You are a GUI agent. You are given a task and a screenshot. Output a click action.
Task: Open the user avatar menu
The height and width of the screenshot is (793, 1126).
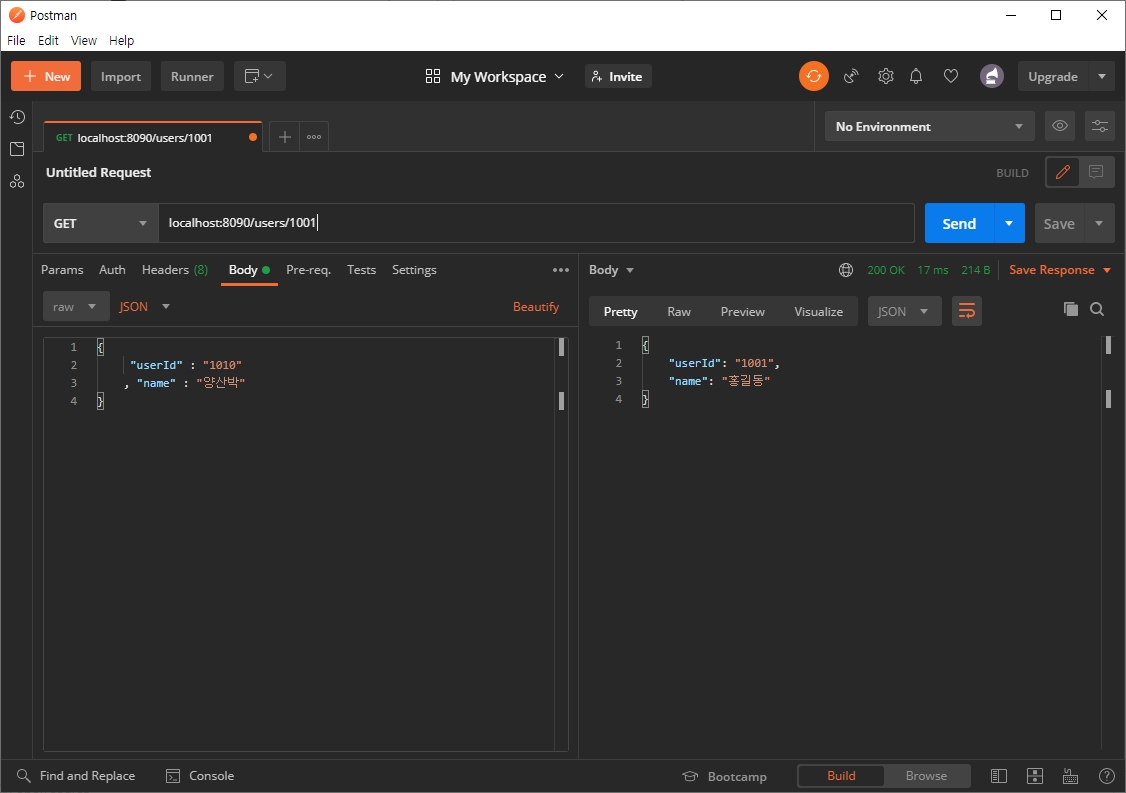(992, 76)
